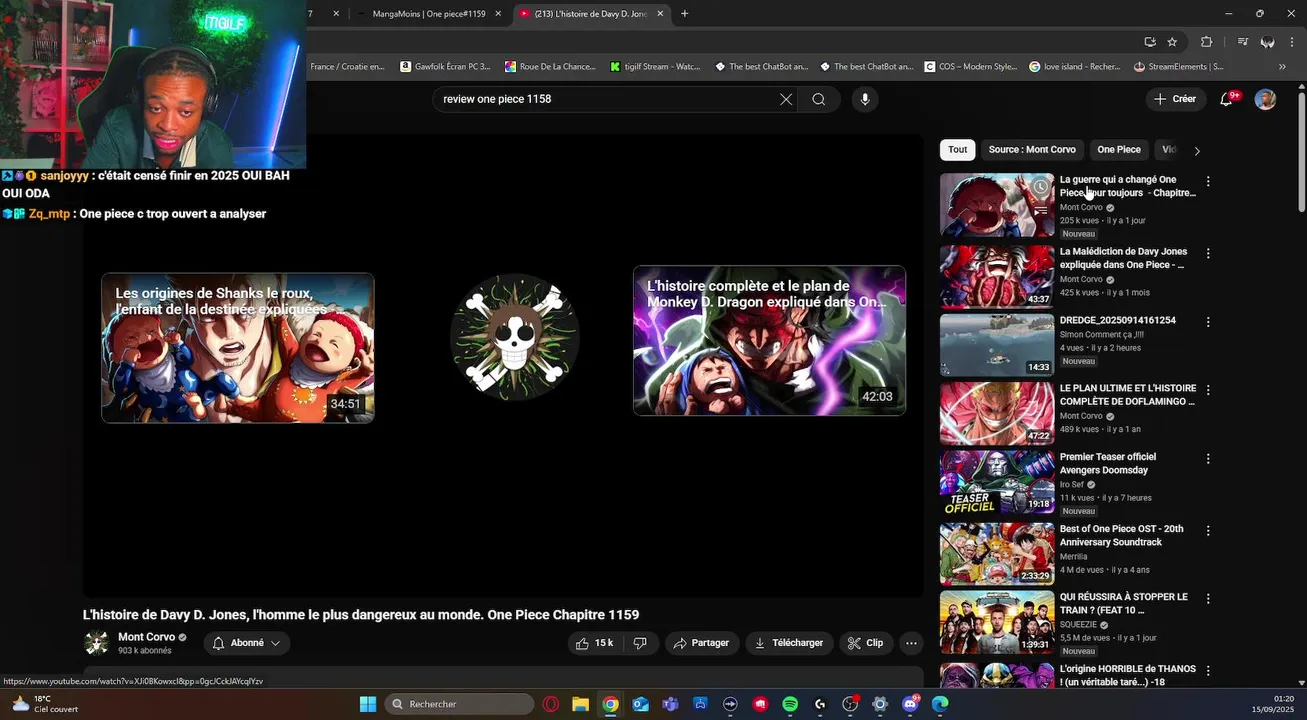Open YouTube notifications bell
The height and width of the screenshot is (720, 1307).
click(x=1227, y=99)
